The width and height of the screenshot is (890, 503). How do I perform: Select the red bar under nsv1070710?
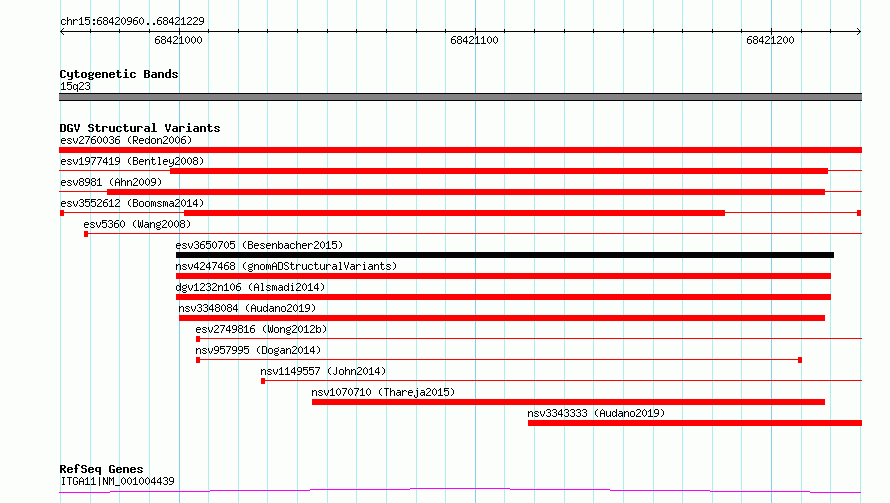coord(568,402)
